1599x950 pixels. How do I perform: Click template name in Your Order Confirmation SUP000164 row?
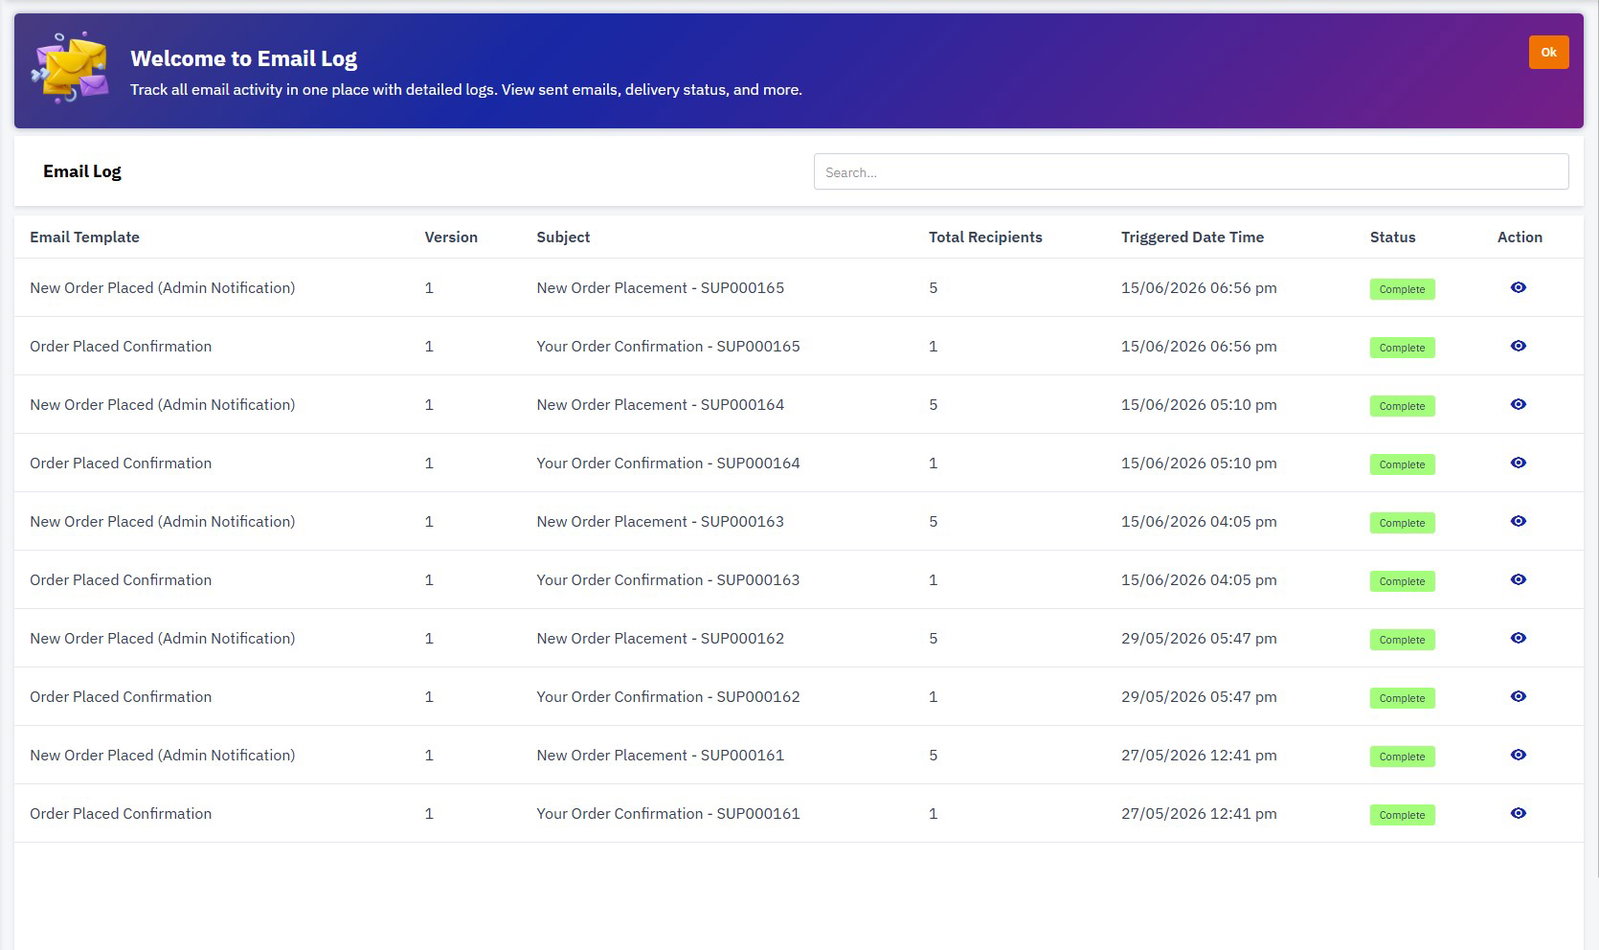click(121, 463)
